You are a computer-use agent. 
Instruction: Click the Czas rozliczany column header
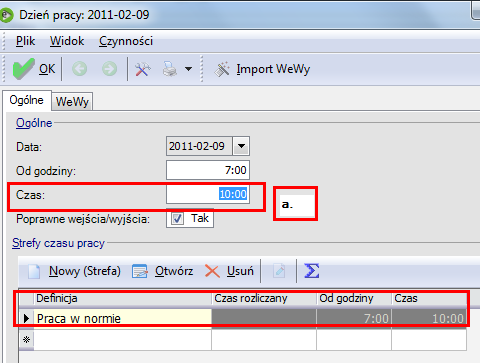pyautogui.click(x=264, y=298)
